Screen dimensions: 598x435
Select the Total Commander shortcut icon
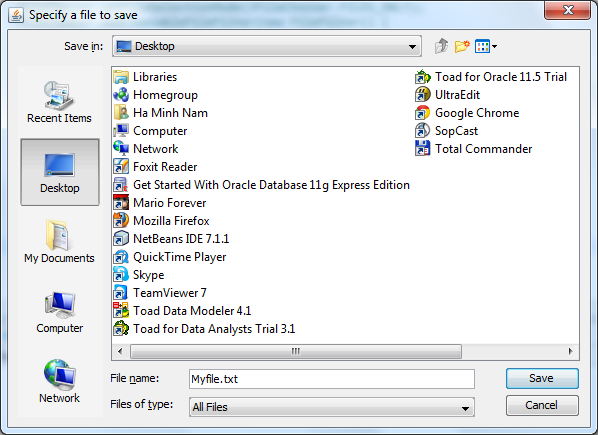[x=423, y=149]
